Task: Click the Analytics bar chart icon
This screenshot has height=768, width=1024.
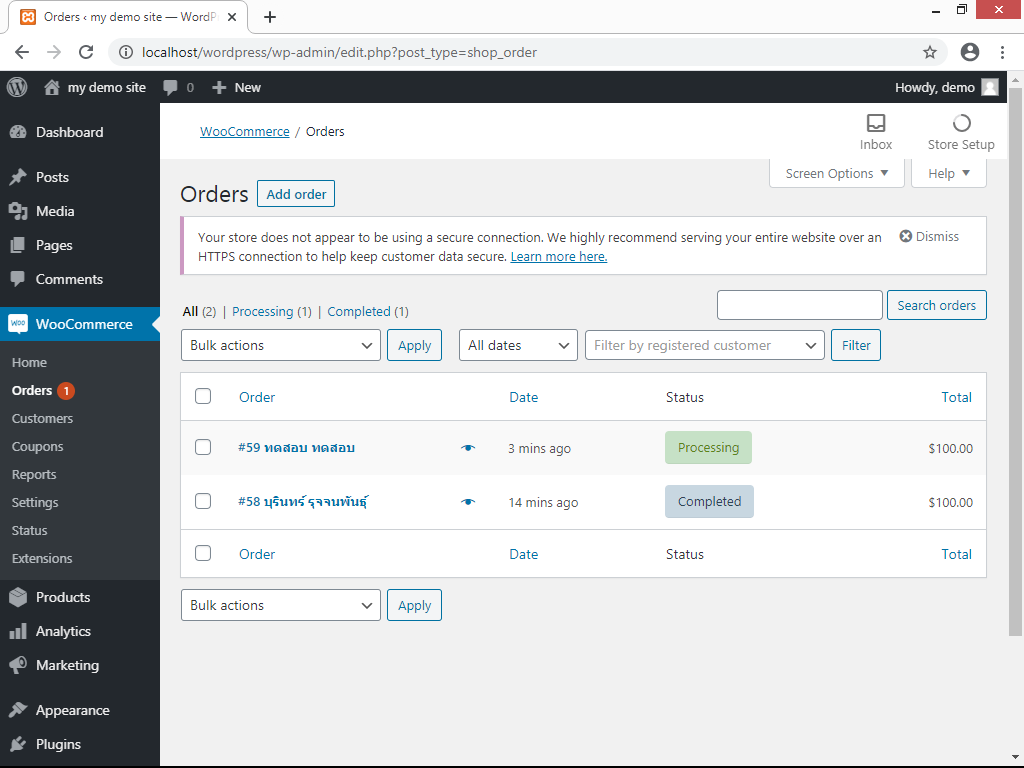Action: 18,631
